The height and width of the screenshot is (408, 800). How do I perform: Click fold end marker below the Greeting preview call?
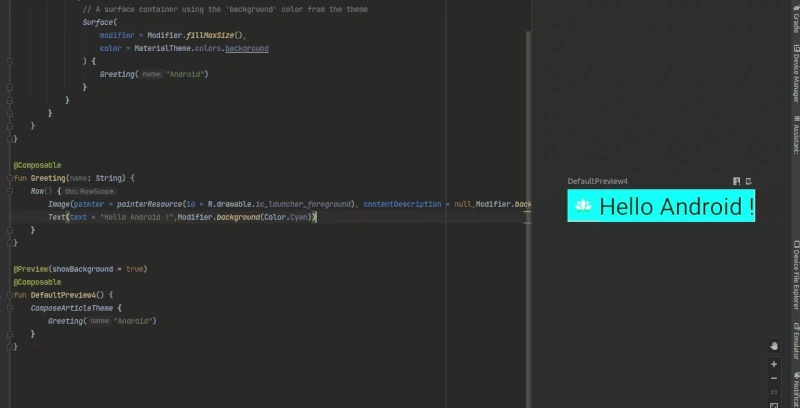pos(10,334)
